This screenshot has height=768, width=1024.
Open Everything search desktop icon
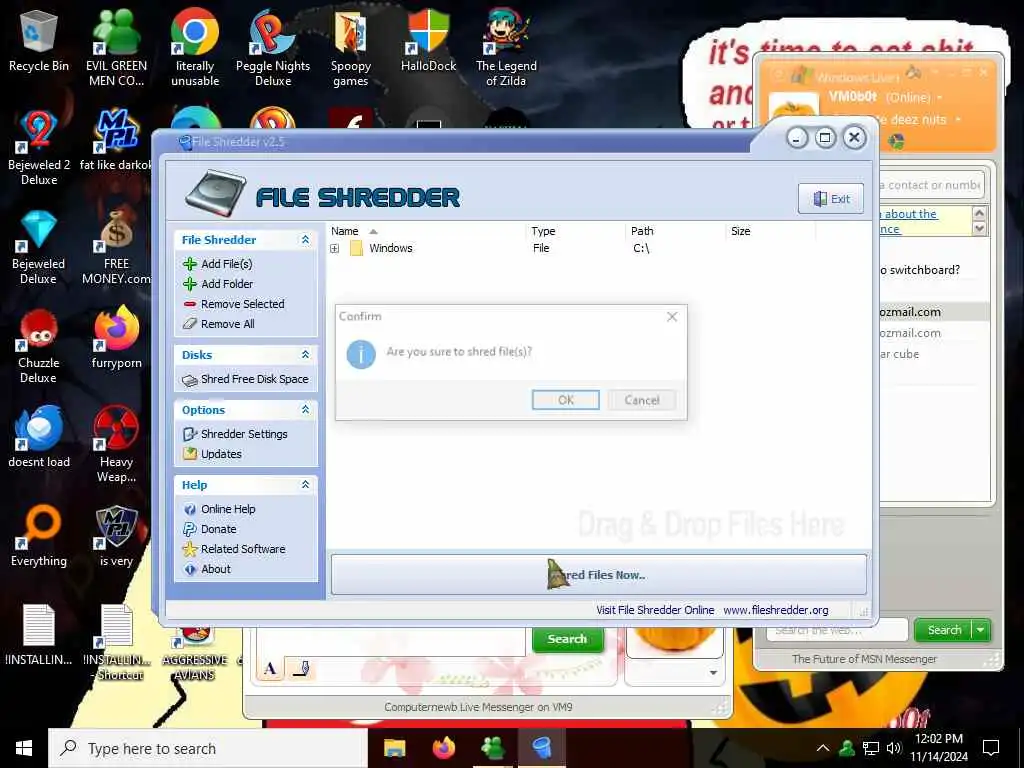pos(39,537)
